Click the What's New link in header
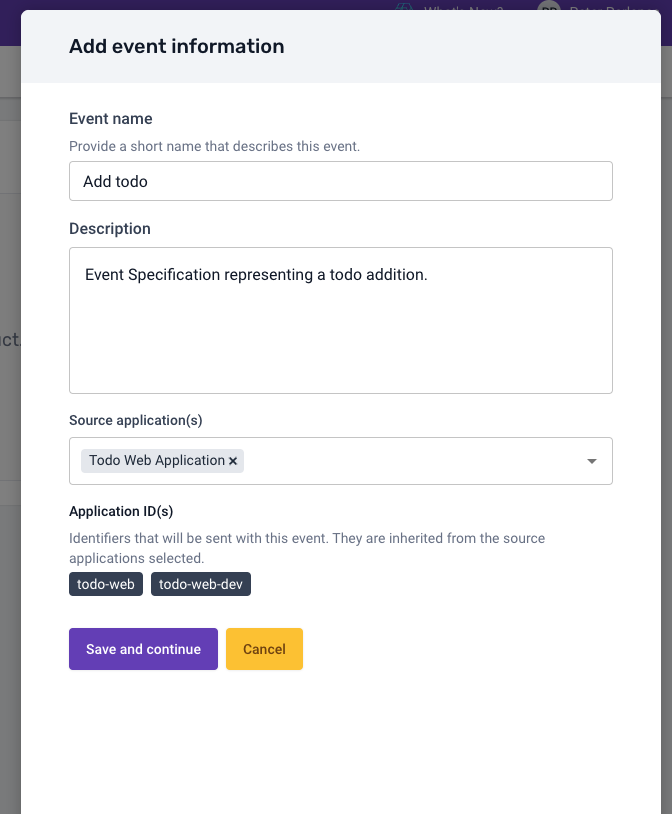The width and height of the screenshot is (672, 814). click(463, 7)
